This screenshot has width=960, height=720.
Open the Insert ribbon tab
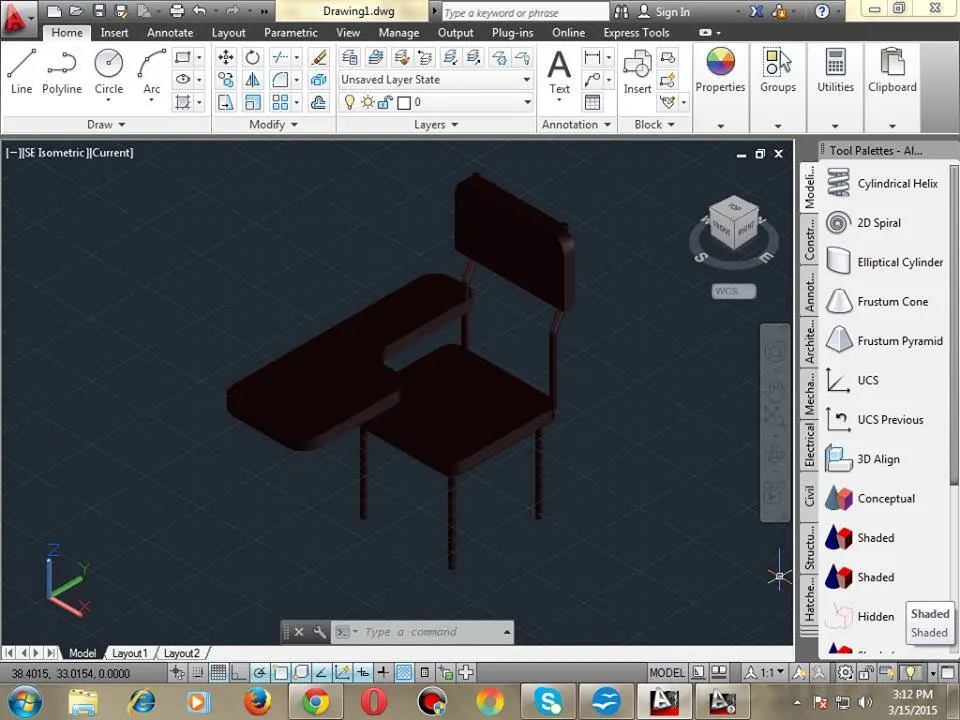point(114,32)
